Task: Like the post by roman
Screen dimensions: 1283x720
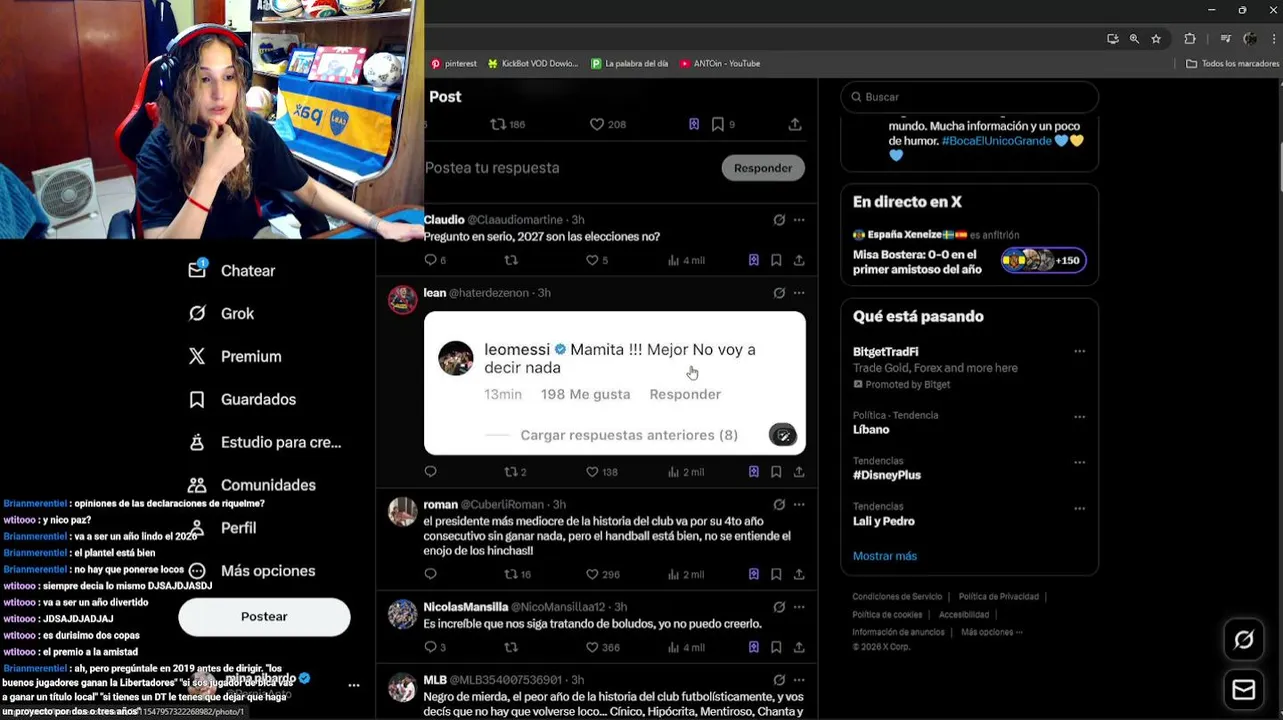Action: 603,574
